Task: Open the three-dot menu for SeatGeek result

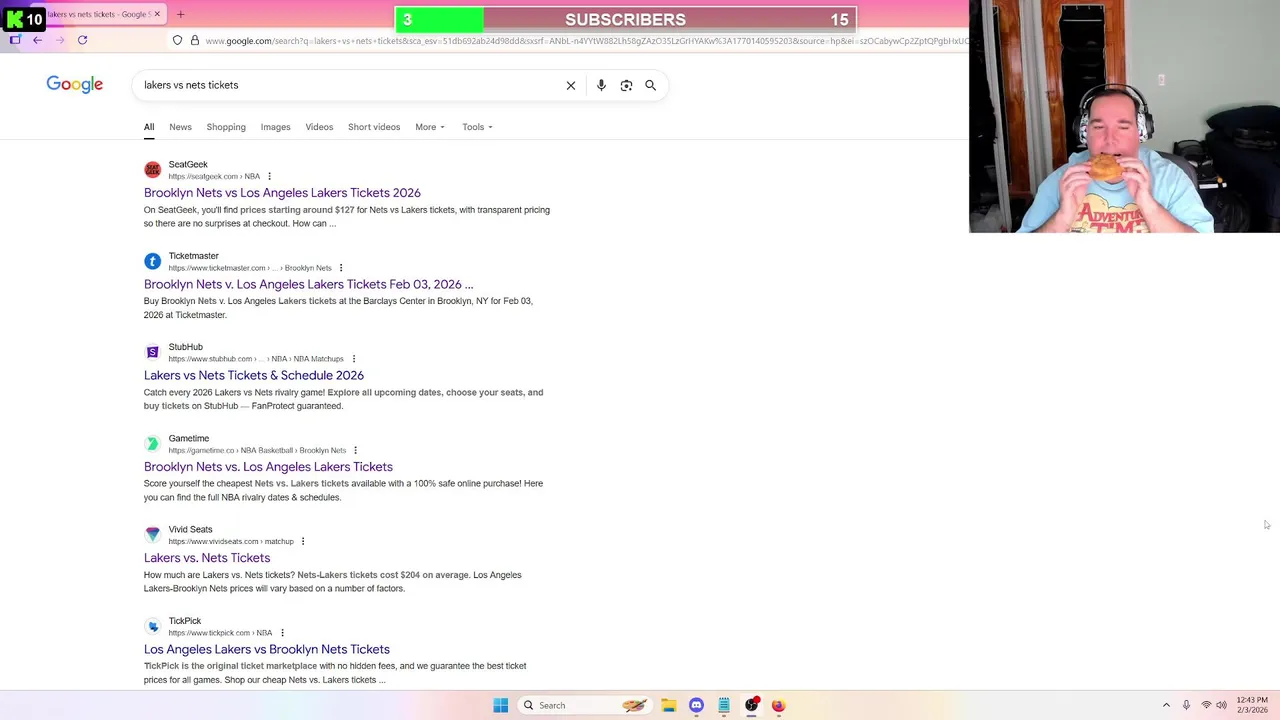Action: (269, 176)
